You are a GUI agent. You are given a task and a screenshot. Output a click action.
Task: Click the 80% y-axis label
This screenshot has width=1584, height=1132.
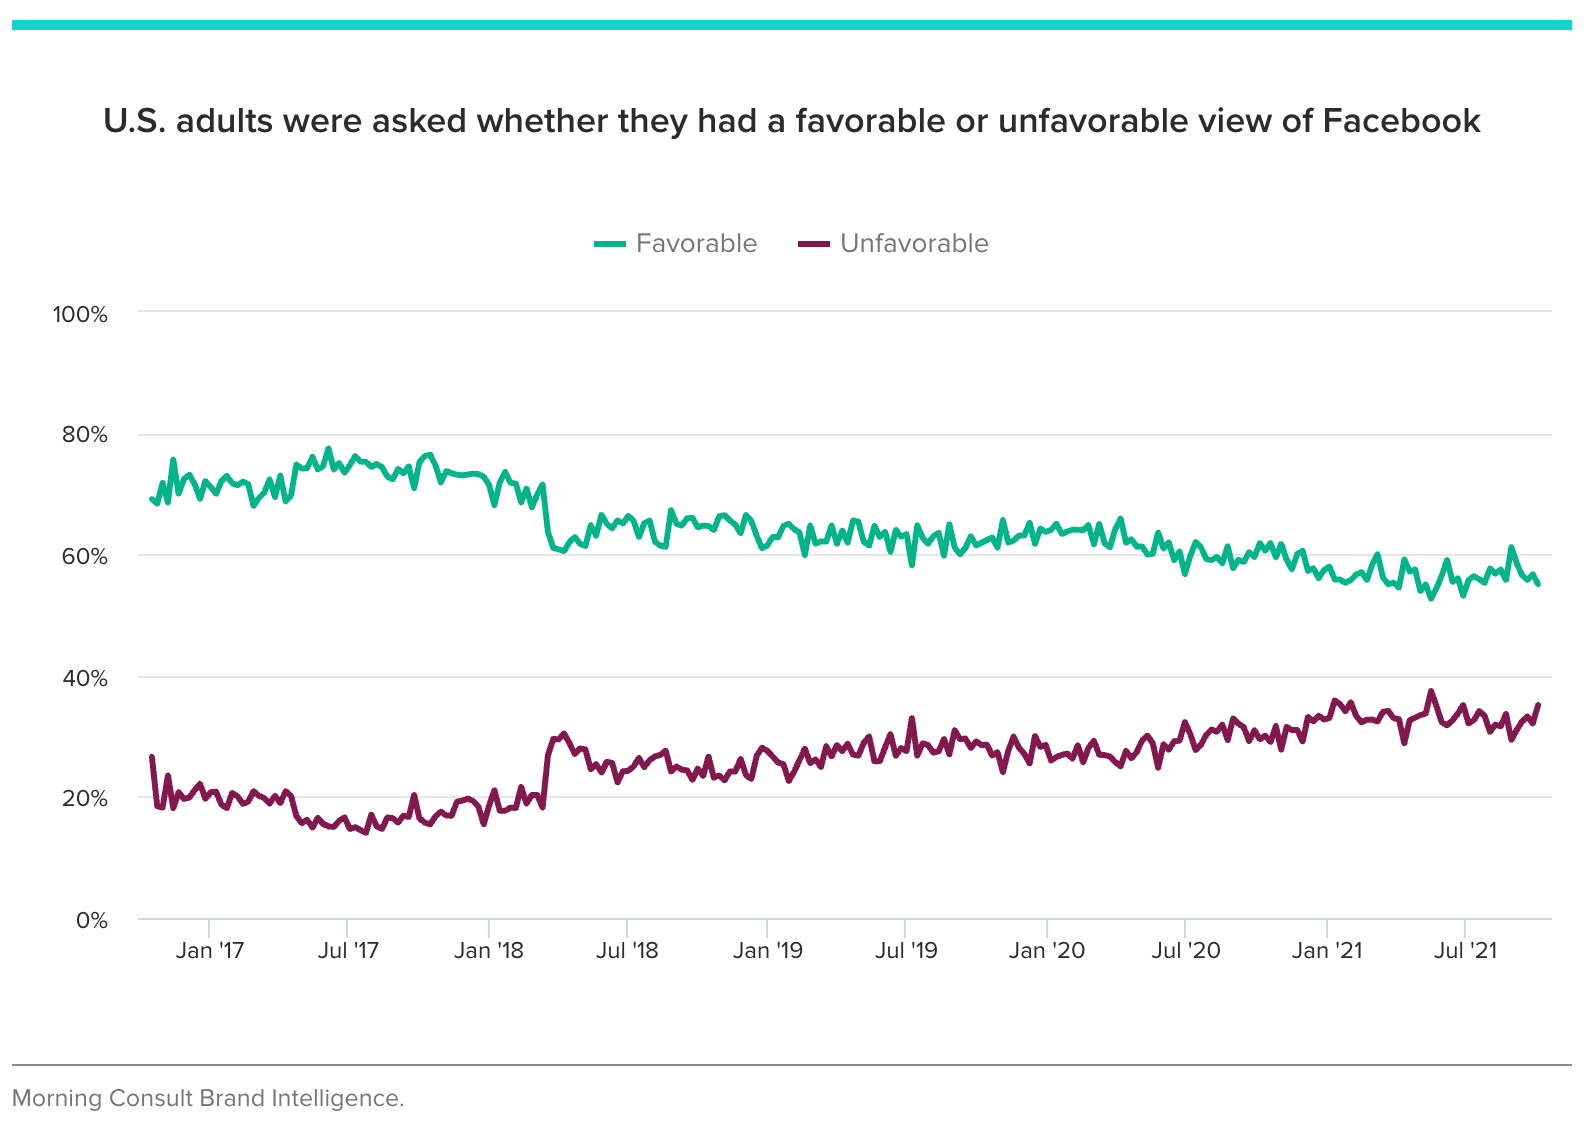pos(84,435)
